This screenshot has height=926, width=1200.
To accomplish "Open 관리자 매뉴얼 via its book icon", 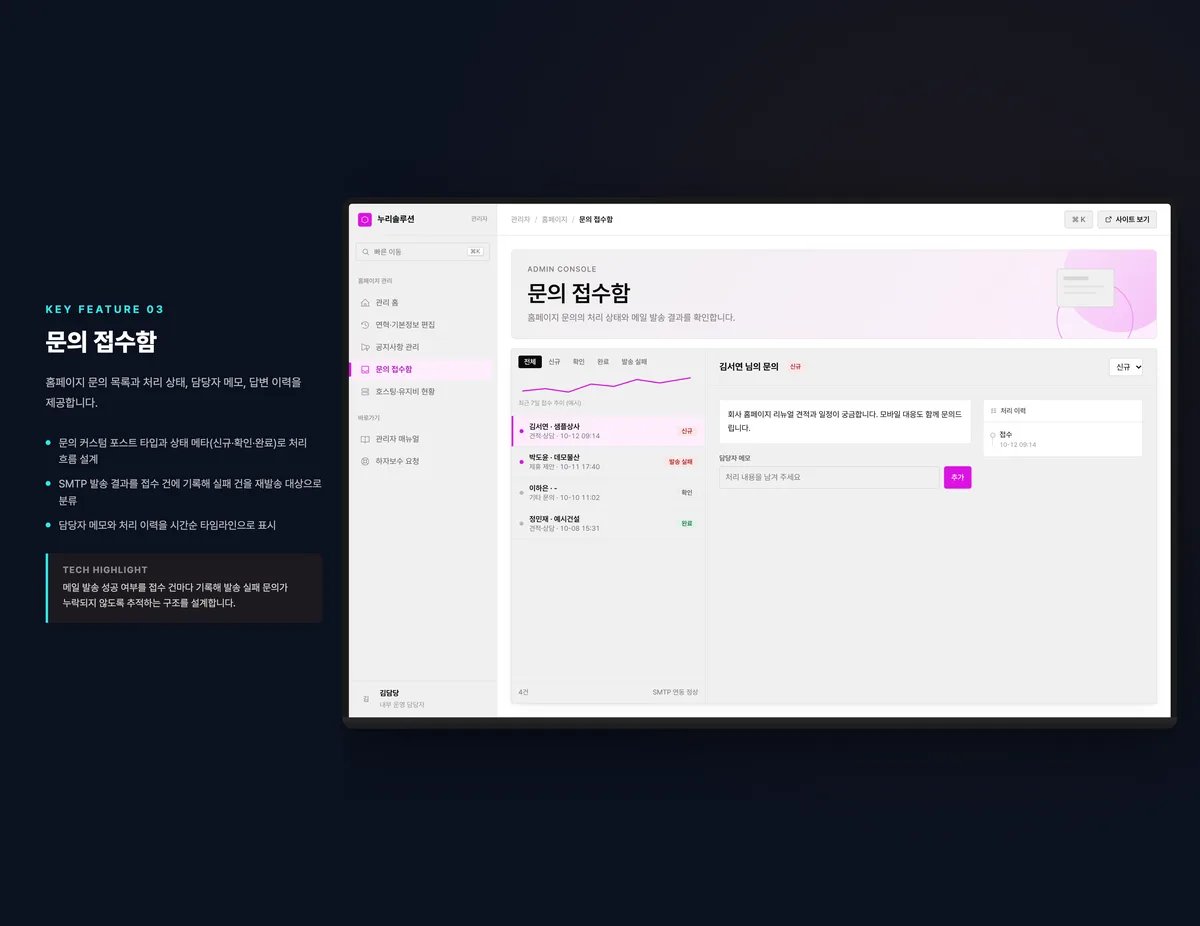I will tap(365, 439).
